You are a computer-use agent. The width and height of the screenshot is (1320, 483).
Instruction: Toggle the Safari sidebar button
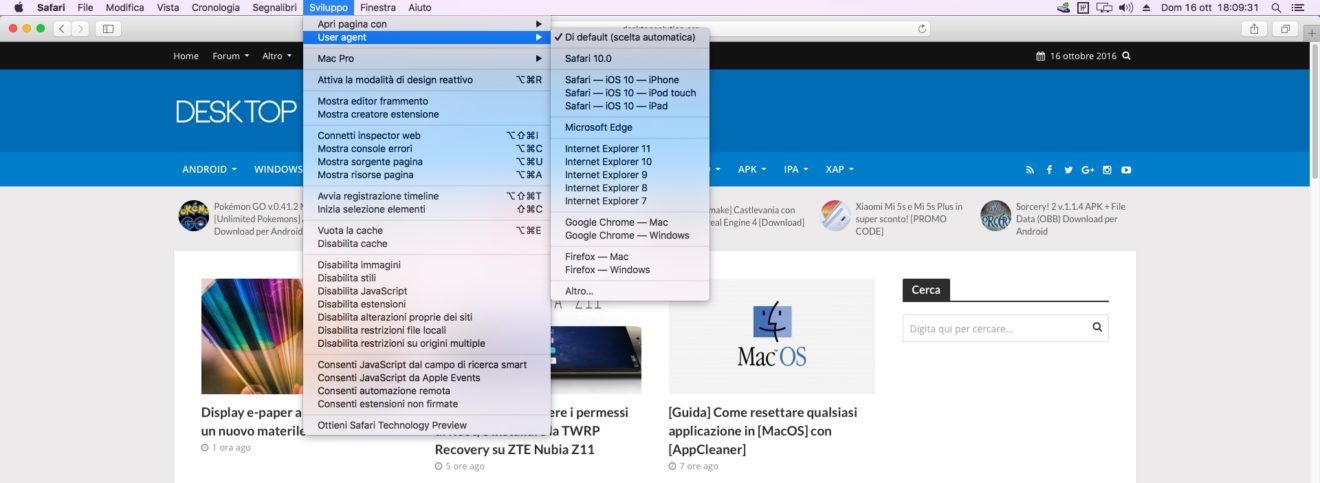[x=108, y=29]
